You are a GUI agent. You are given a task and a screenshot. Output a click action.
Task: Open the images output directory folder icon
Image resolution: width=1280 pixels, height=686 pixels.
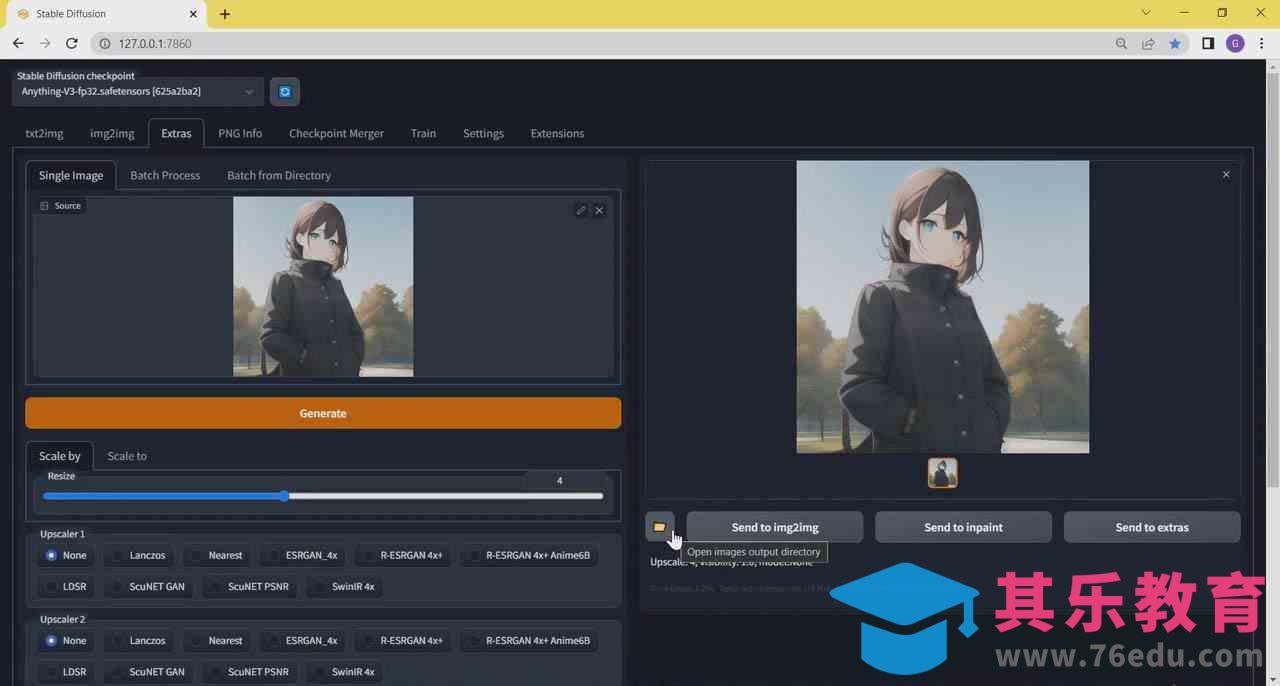(659, 527)
